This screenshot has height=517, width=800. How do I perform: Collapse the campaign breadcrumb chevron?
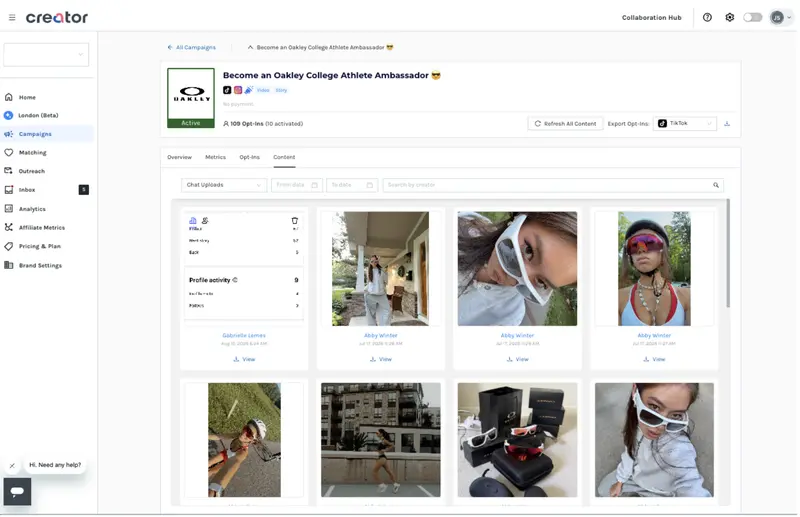tap(250, 47)
